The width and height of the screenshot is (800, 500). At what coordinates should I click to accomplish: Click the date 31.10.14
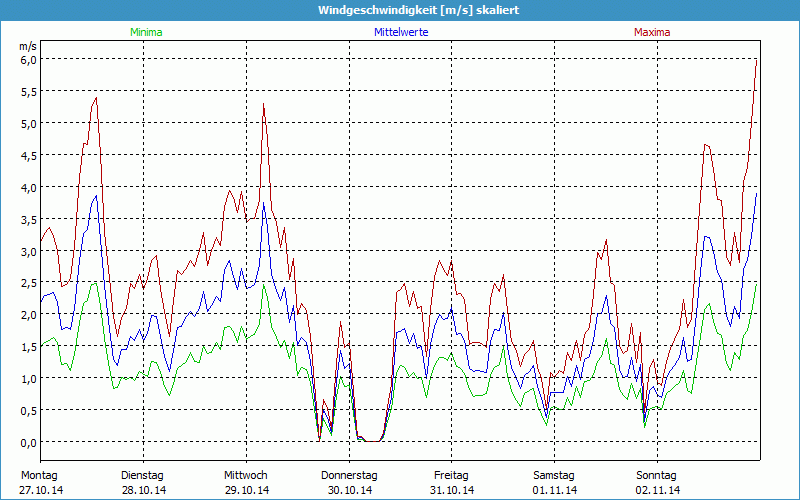point(452,490)
